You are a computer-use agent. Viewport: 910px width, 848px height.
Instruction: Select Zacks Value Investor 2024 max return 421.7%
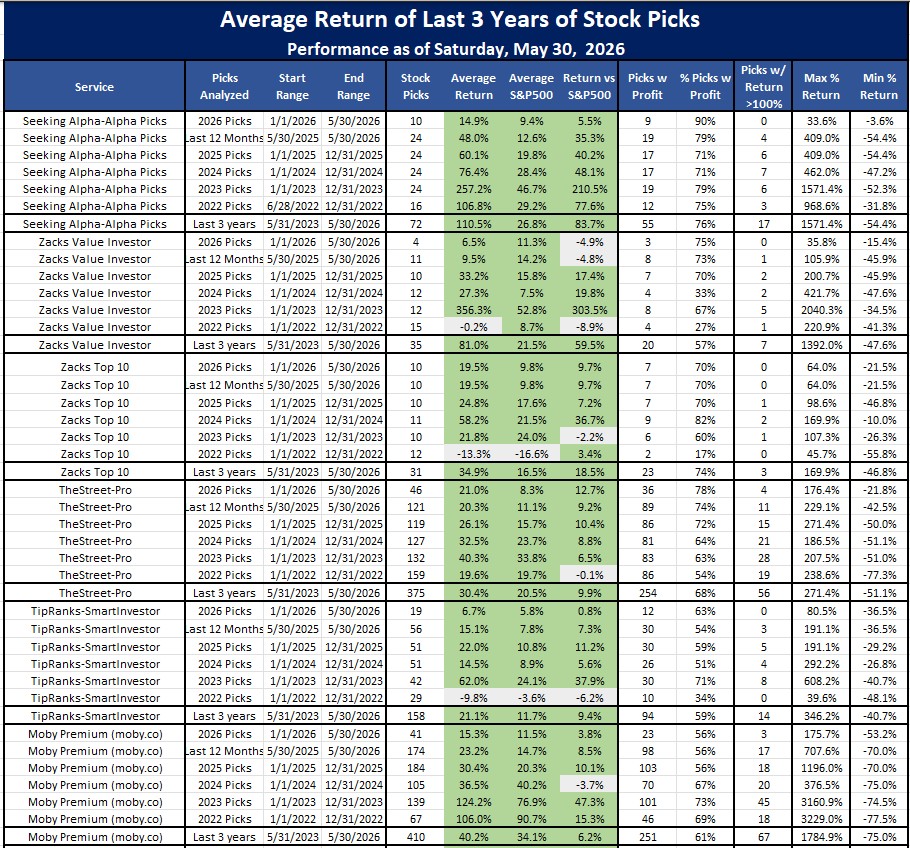point(821,293)
